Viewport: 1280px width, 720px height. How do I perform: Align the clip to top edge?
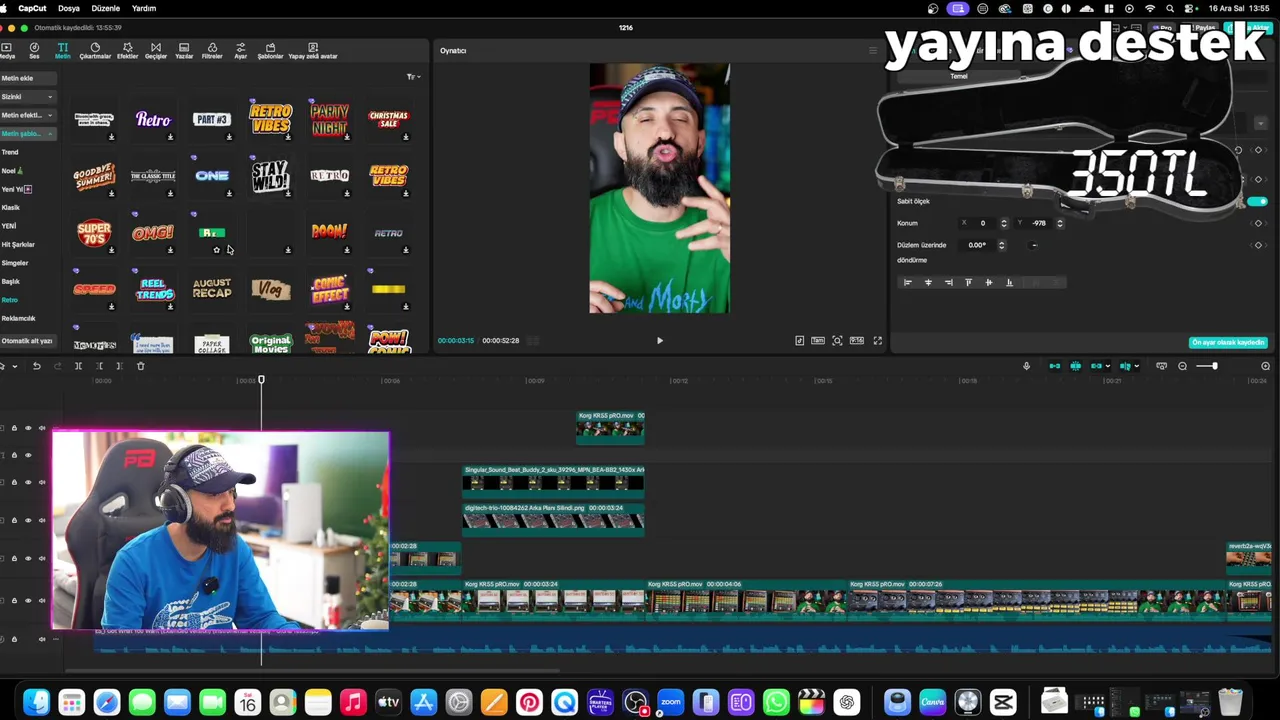point(968,283)
